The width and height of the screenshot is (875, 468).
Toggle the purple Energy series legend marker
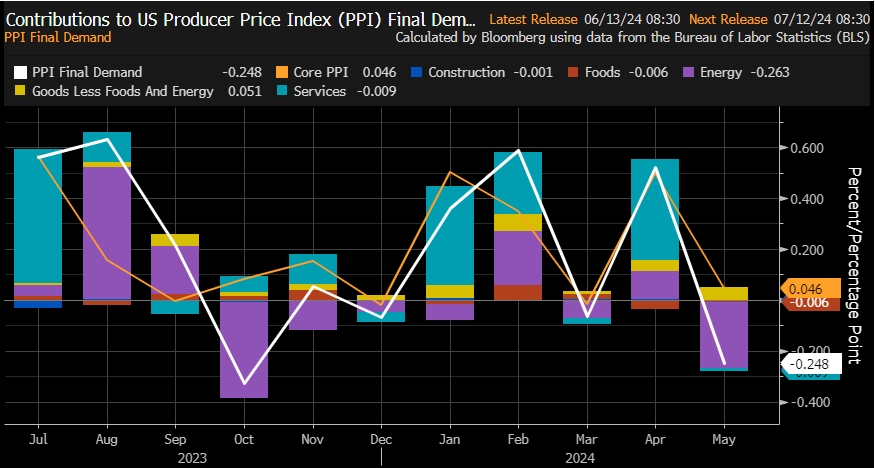tap(690, 72)
